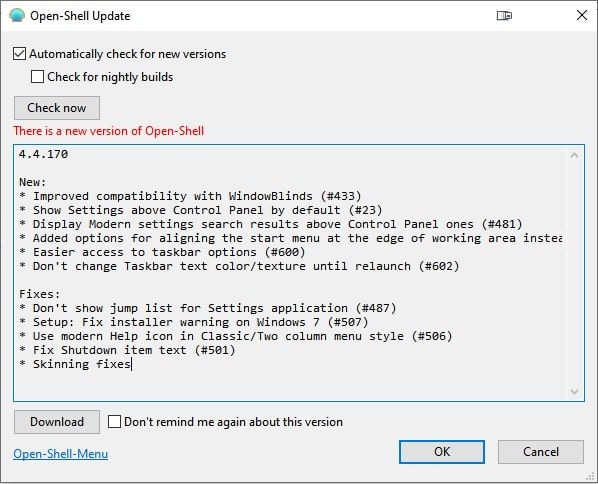Screen dimensions: 598x484
Task: Confirm with the OK button
Action: point(442,452)
